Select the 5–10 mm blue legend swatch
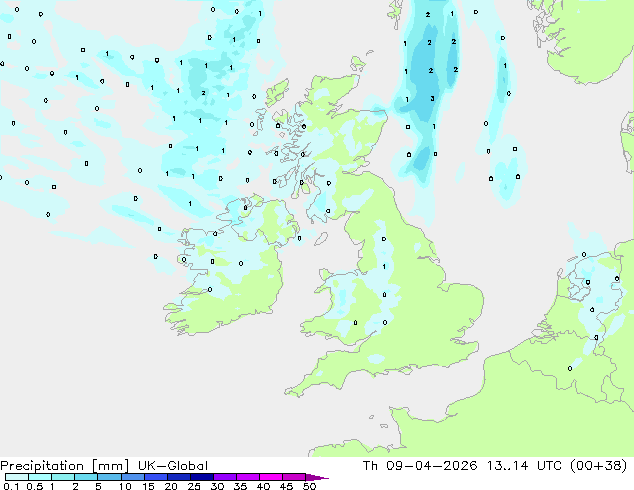The width and height of the screenshot is (634, 490). (109, 477)
